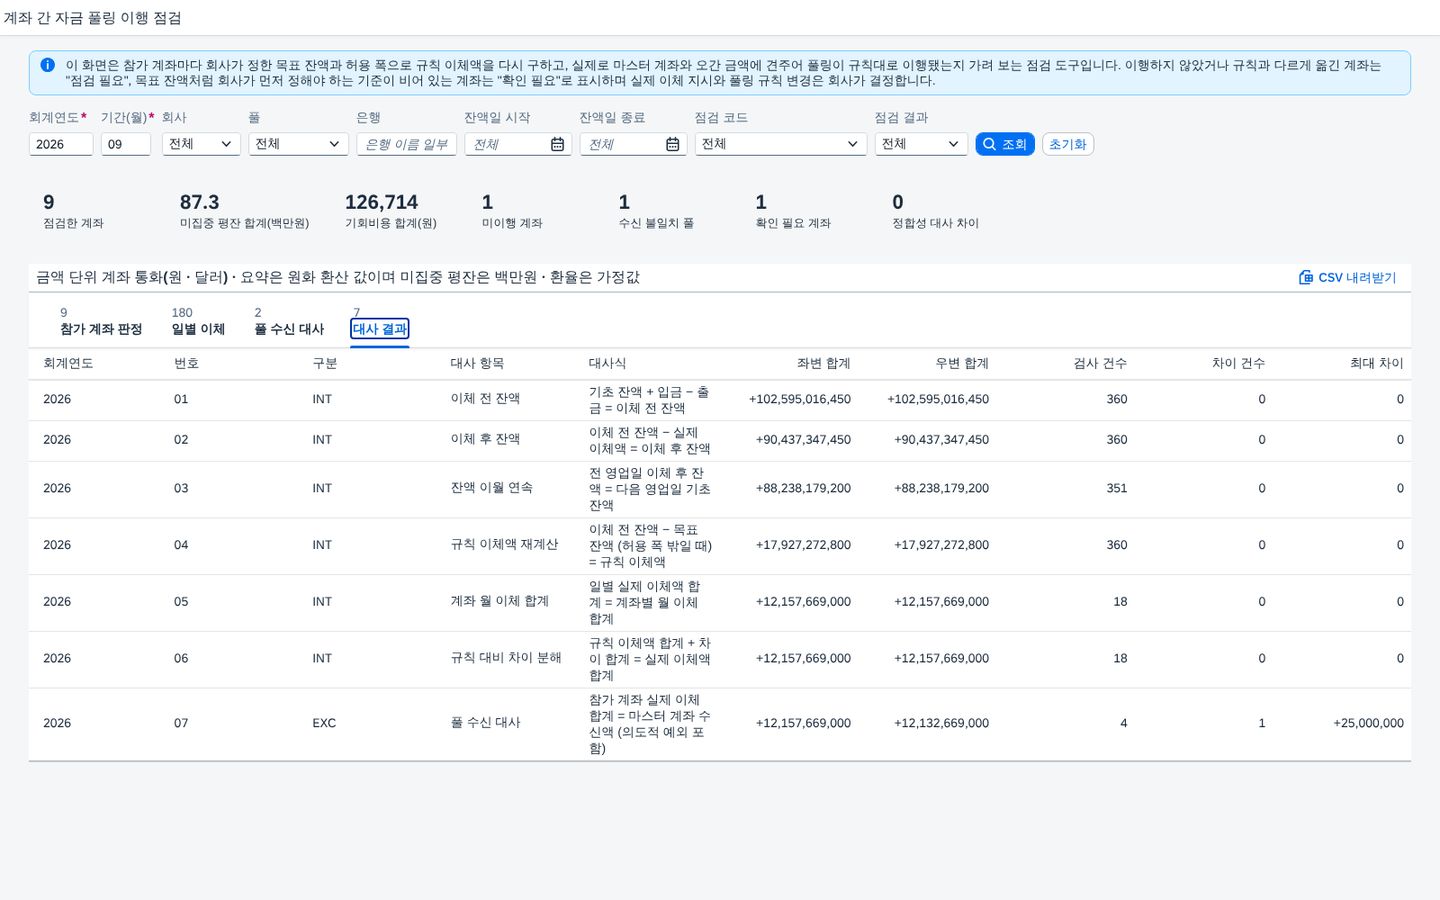Switch to the 일별 이체 tab
The height and width of the screenshot is (900, 1440).
[198, 329]
